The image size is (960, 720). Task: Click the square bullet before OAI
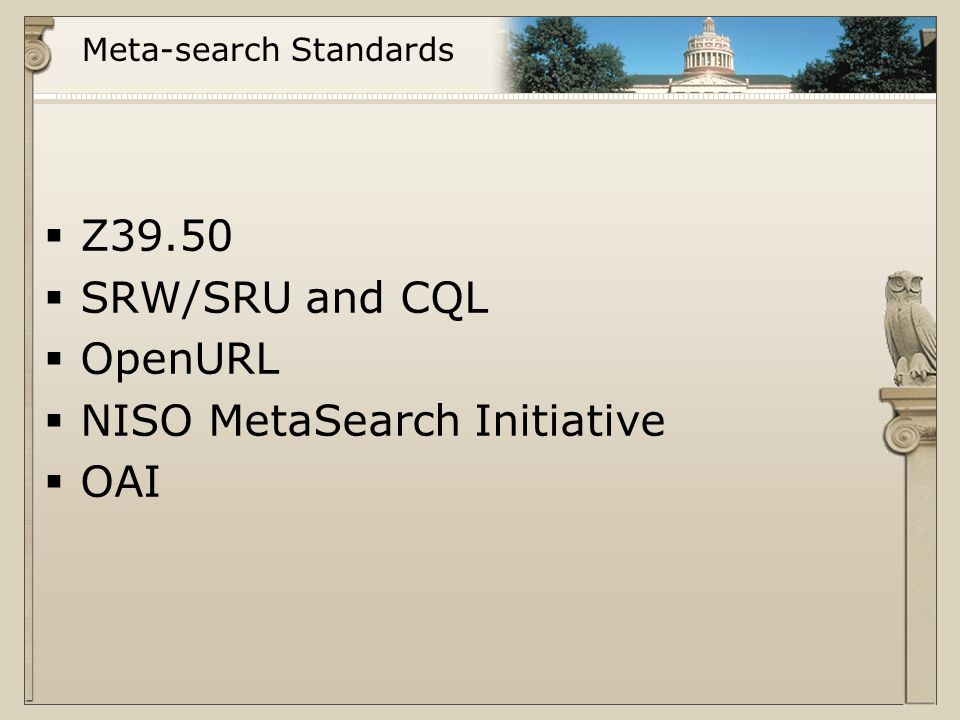point(54,482)
